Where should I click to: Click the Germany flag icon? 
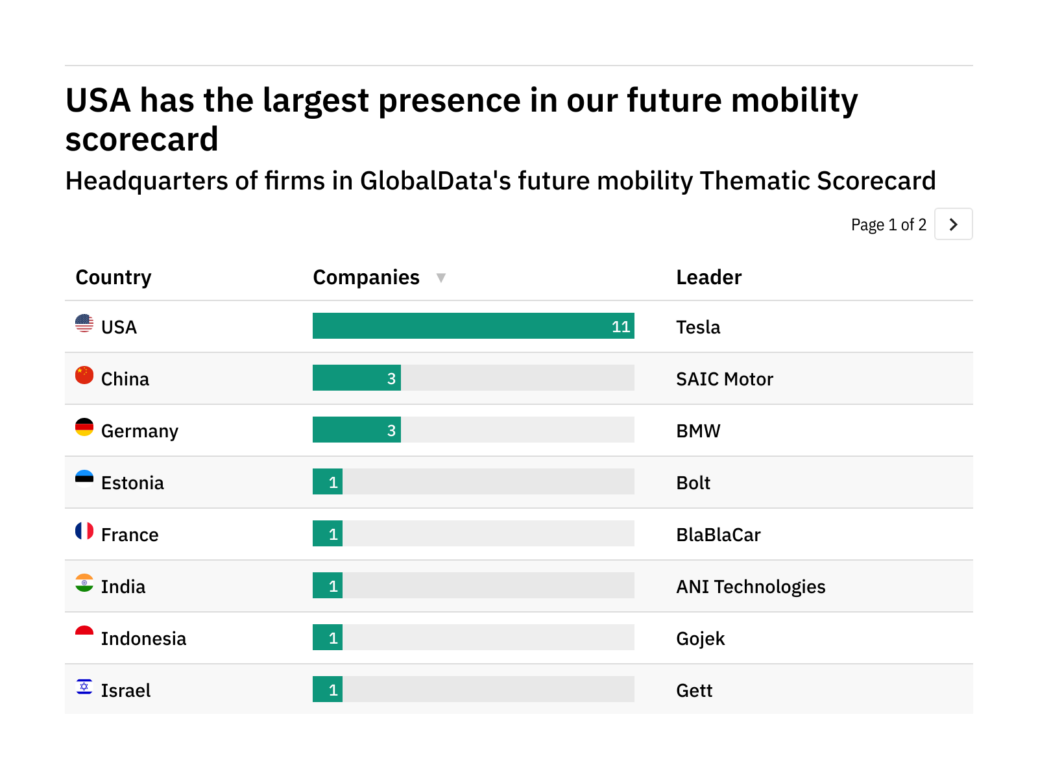84,428
